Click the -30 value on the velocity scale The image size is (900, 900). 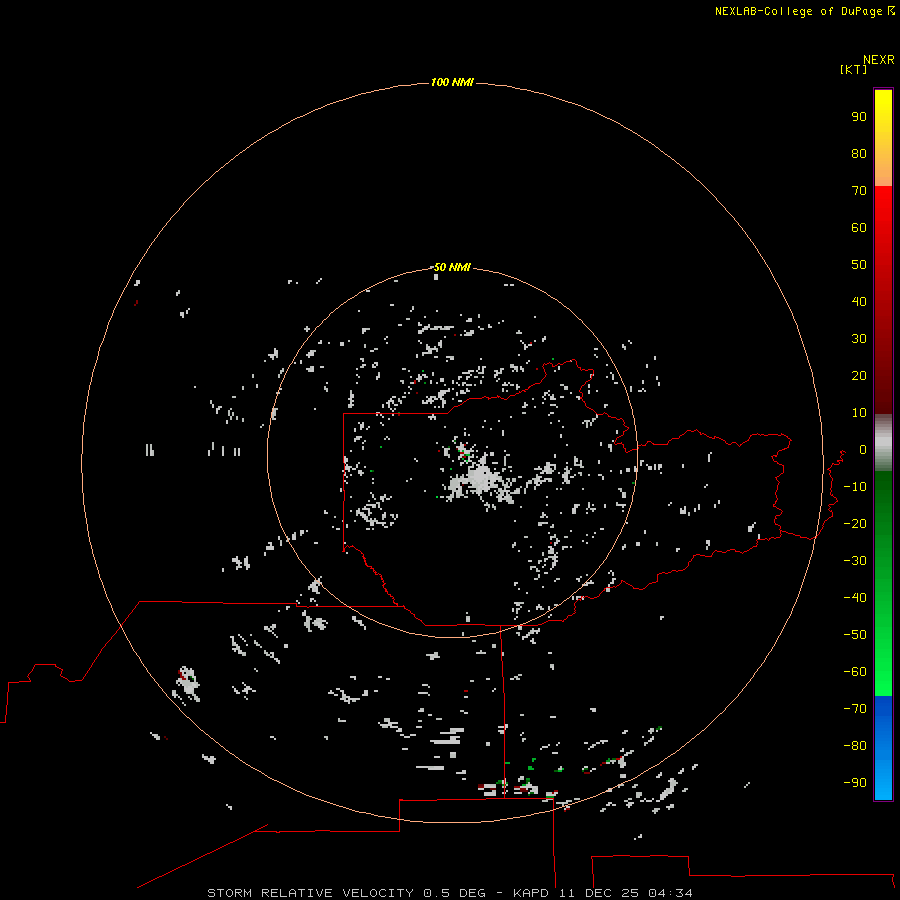(855, 561)
